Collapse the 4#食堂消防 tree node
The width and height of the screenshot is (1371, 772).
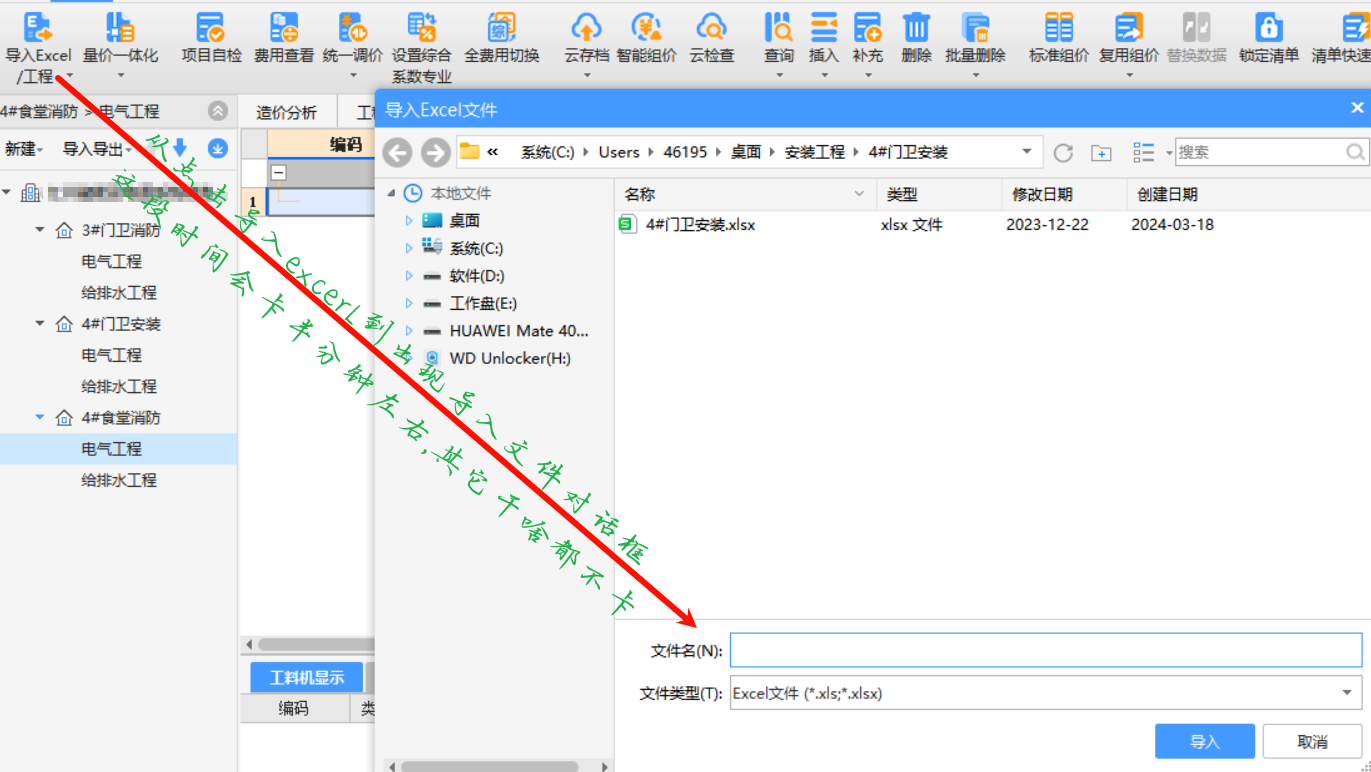pos(40,417)
